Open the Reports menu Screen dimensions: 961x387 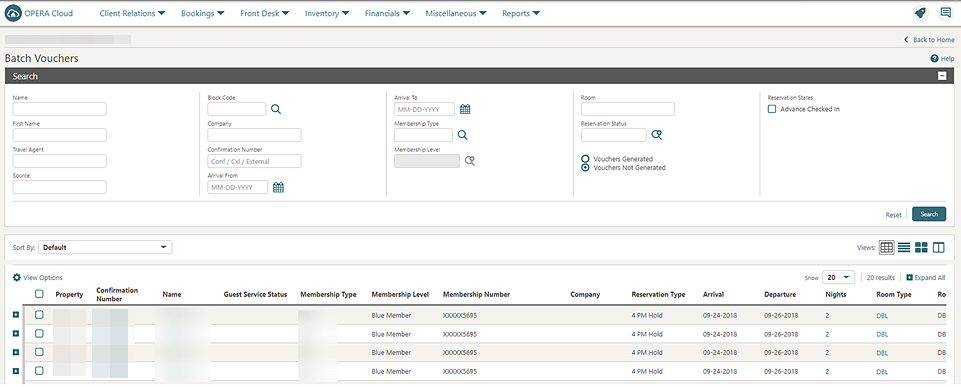[x=521, y=13]
